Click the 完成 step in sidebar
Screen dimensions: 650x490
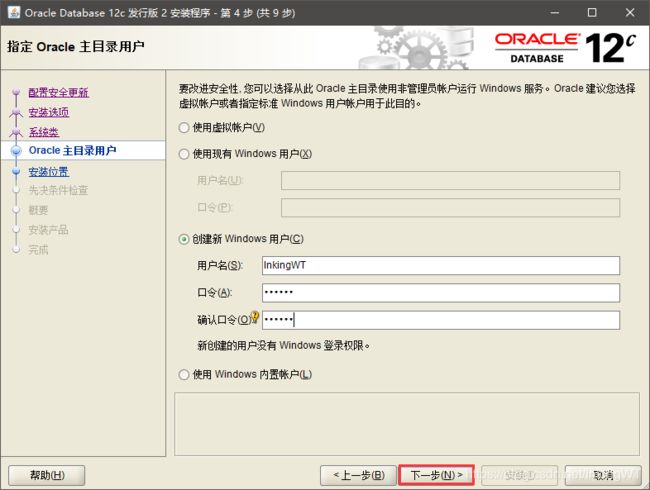[x=38, y=250]
